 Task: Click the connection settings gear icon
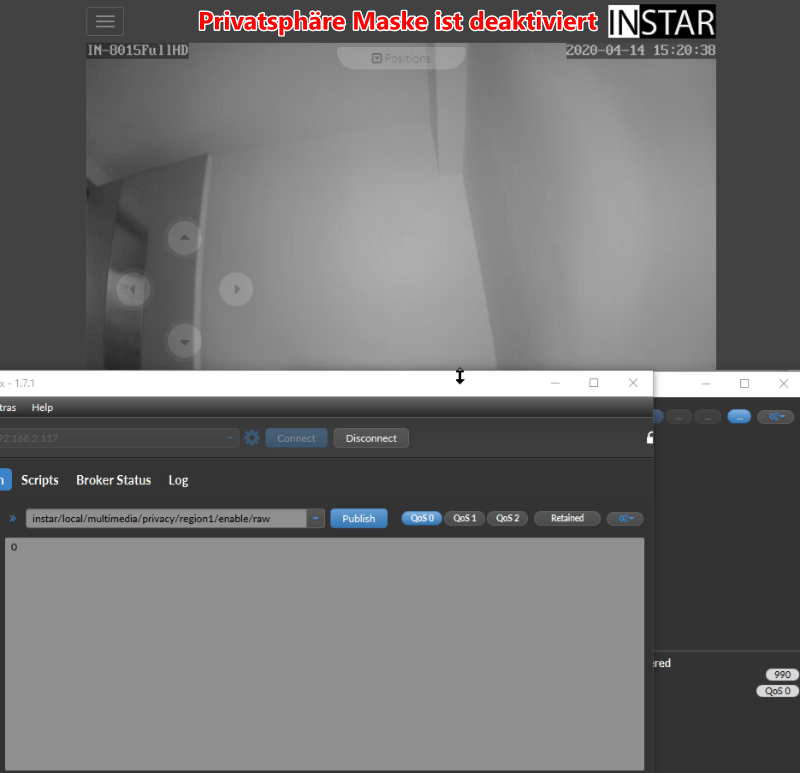[x=252, y=438]
